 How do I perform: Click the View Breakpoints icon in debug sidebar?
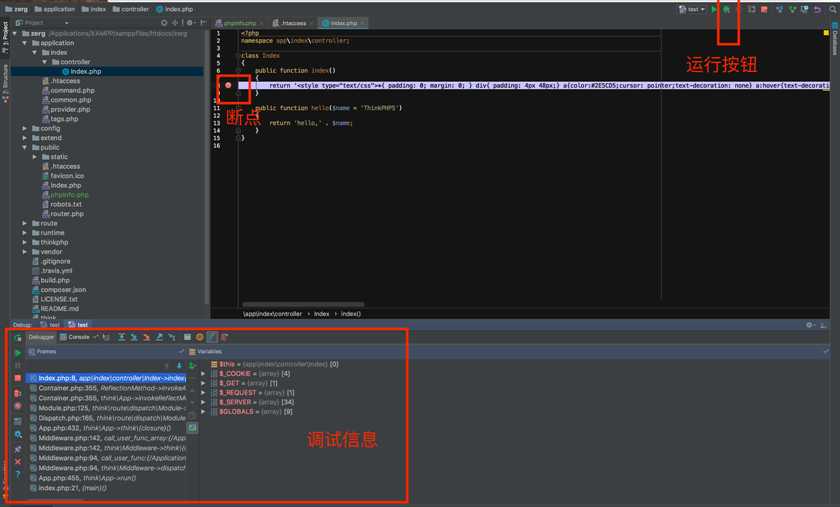point(18,393)
